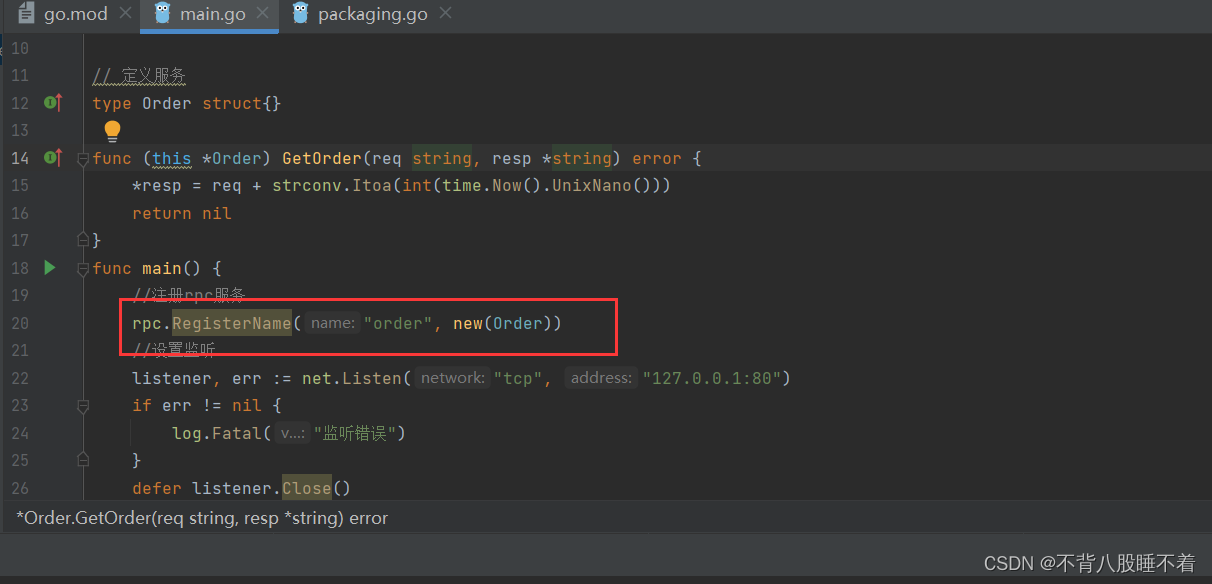Viewport: 1212px width, 584px height.
Task: Click the "tcp" string literal
Action: pyautogui.click(x=517, y=378)
